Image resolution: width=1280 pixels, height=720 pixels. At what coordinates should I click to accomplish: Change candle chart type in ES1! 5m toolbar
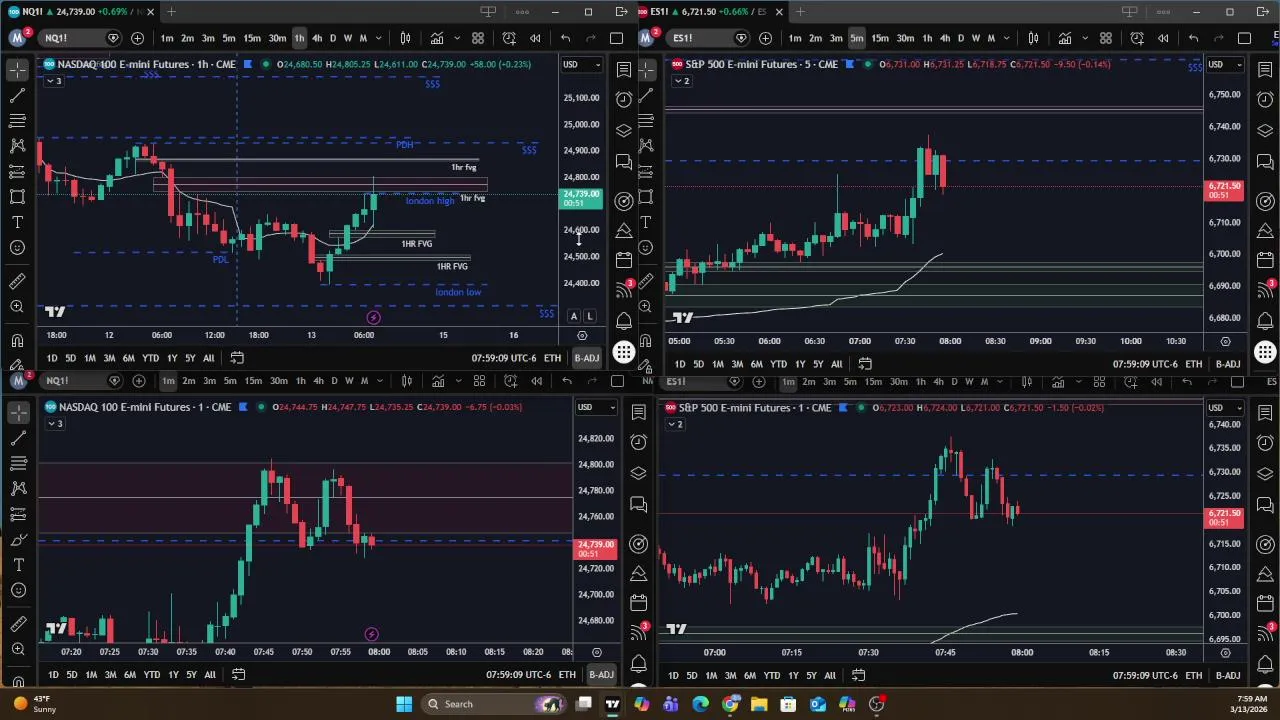pyautogui.click(x=1033, y=38)
